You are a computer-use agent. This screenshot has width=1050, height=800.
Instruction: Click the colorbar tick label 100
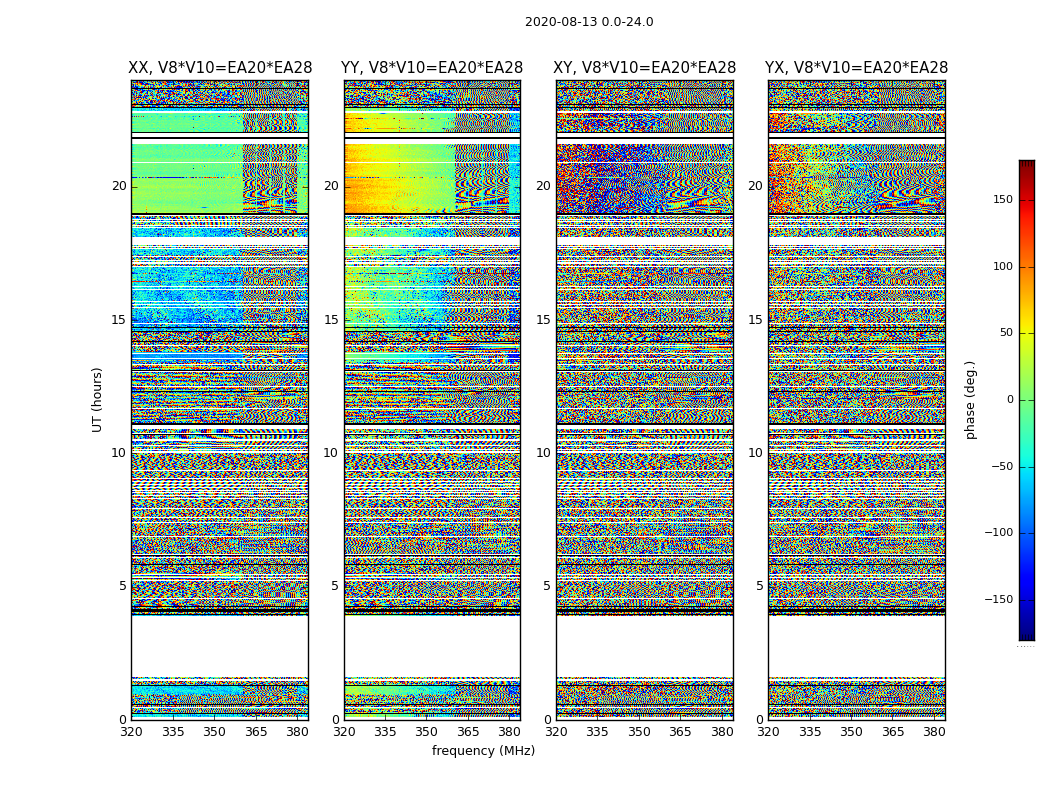(1003, 266)
